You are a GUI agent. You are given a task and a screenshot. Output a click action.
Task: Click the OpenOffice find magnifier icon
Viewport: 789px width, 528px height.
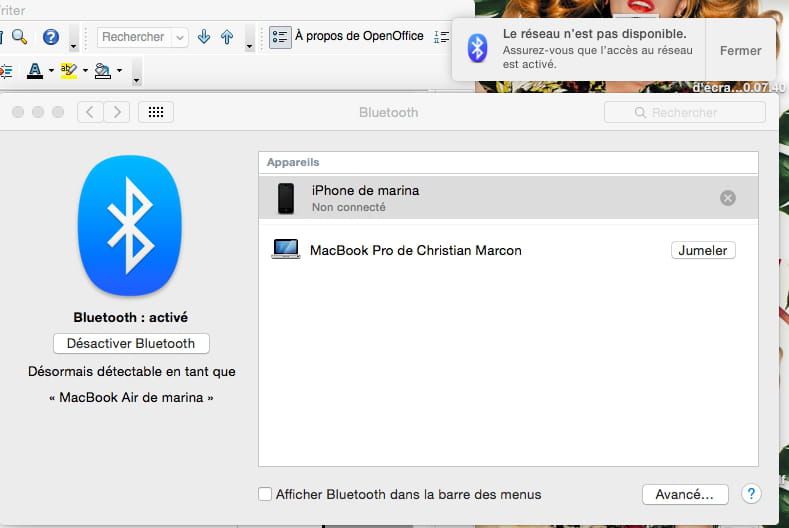19,37
